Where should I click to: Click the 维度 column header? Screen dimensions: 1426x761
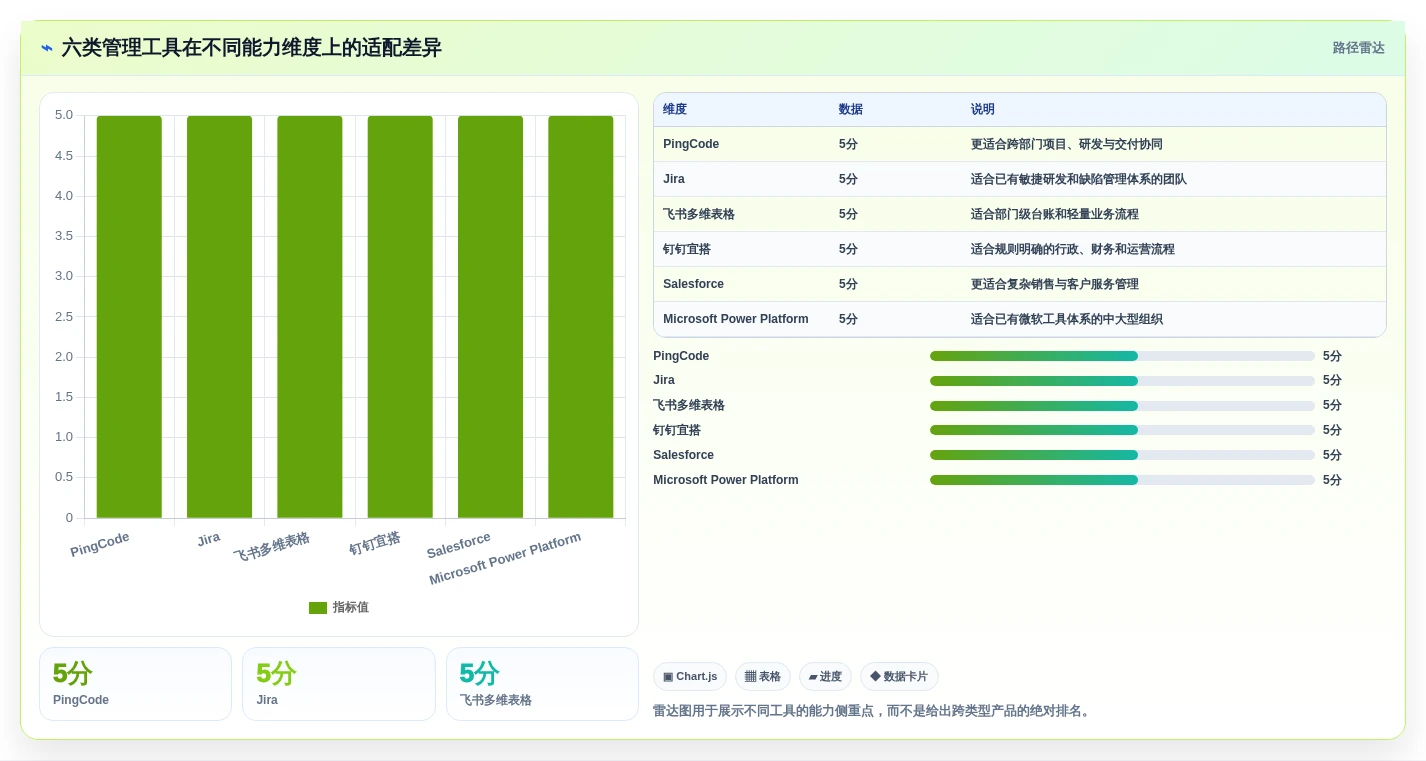point(675,110)
